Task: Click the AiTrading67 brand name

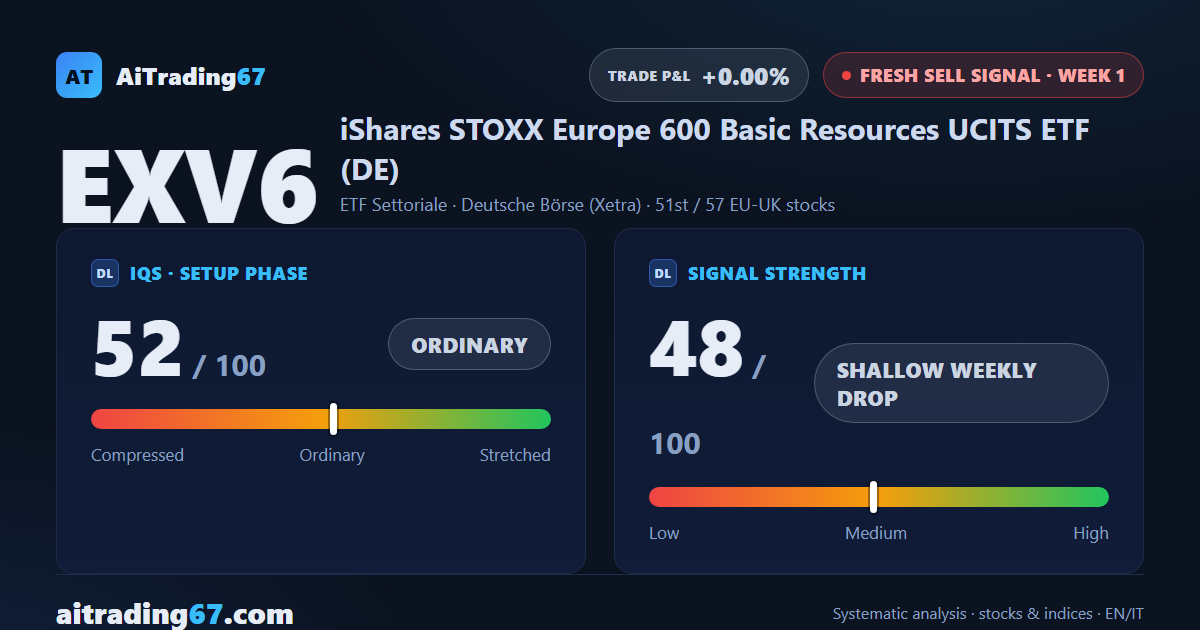Action: 191,76
